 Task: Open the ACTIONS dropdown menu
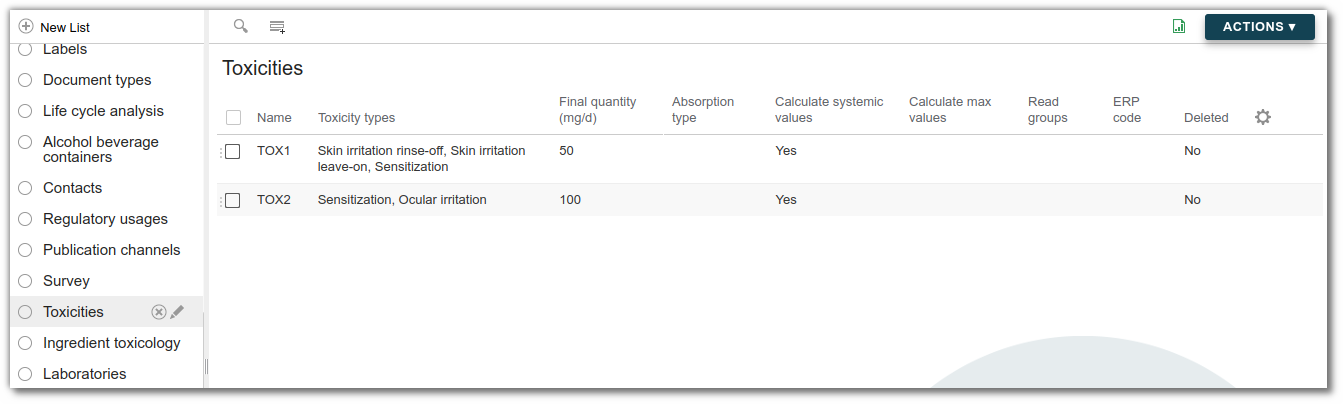coord(1259,27)
